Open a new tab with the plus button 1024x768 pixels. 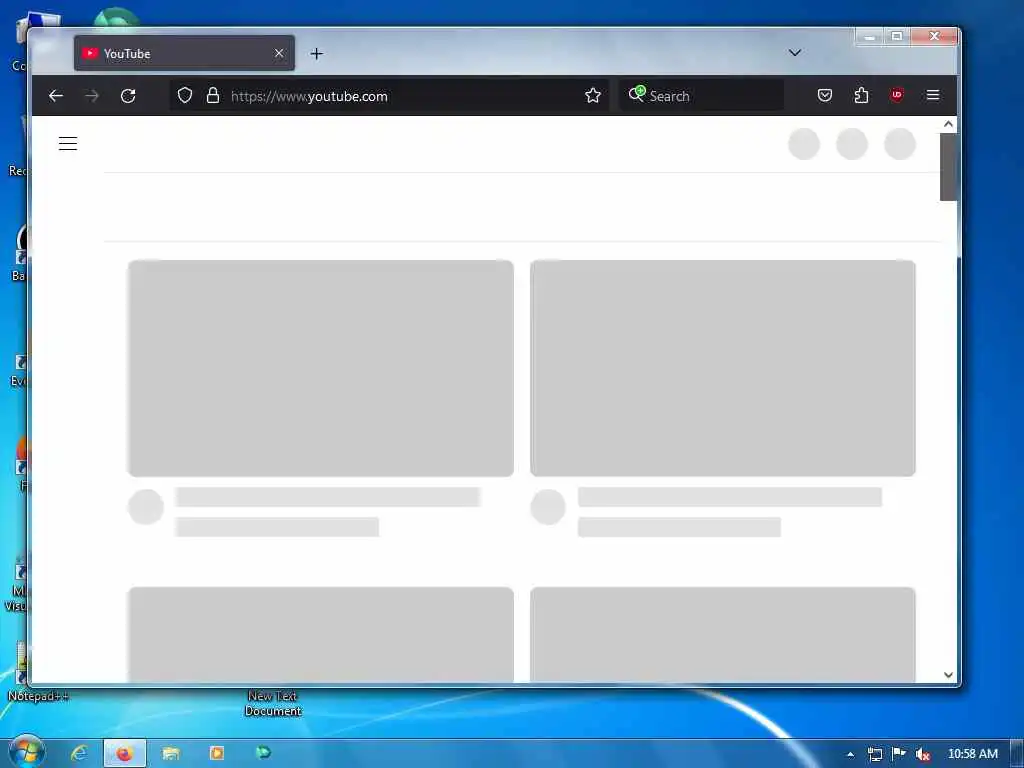[x=317, y=54]
